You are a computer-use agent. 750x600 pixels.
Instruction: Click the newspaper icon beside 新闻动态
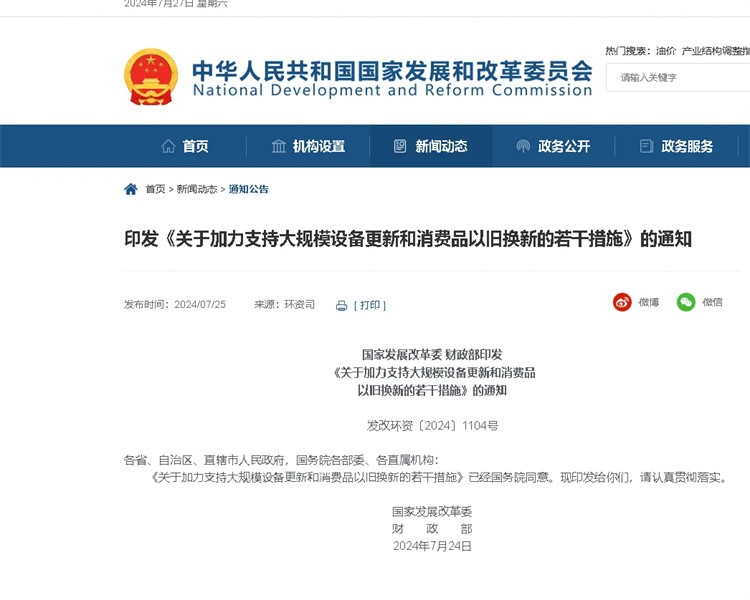click(400, 146)
